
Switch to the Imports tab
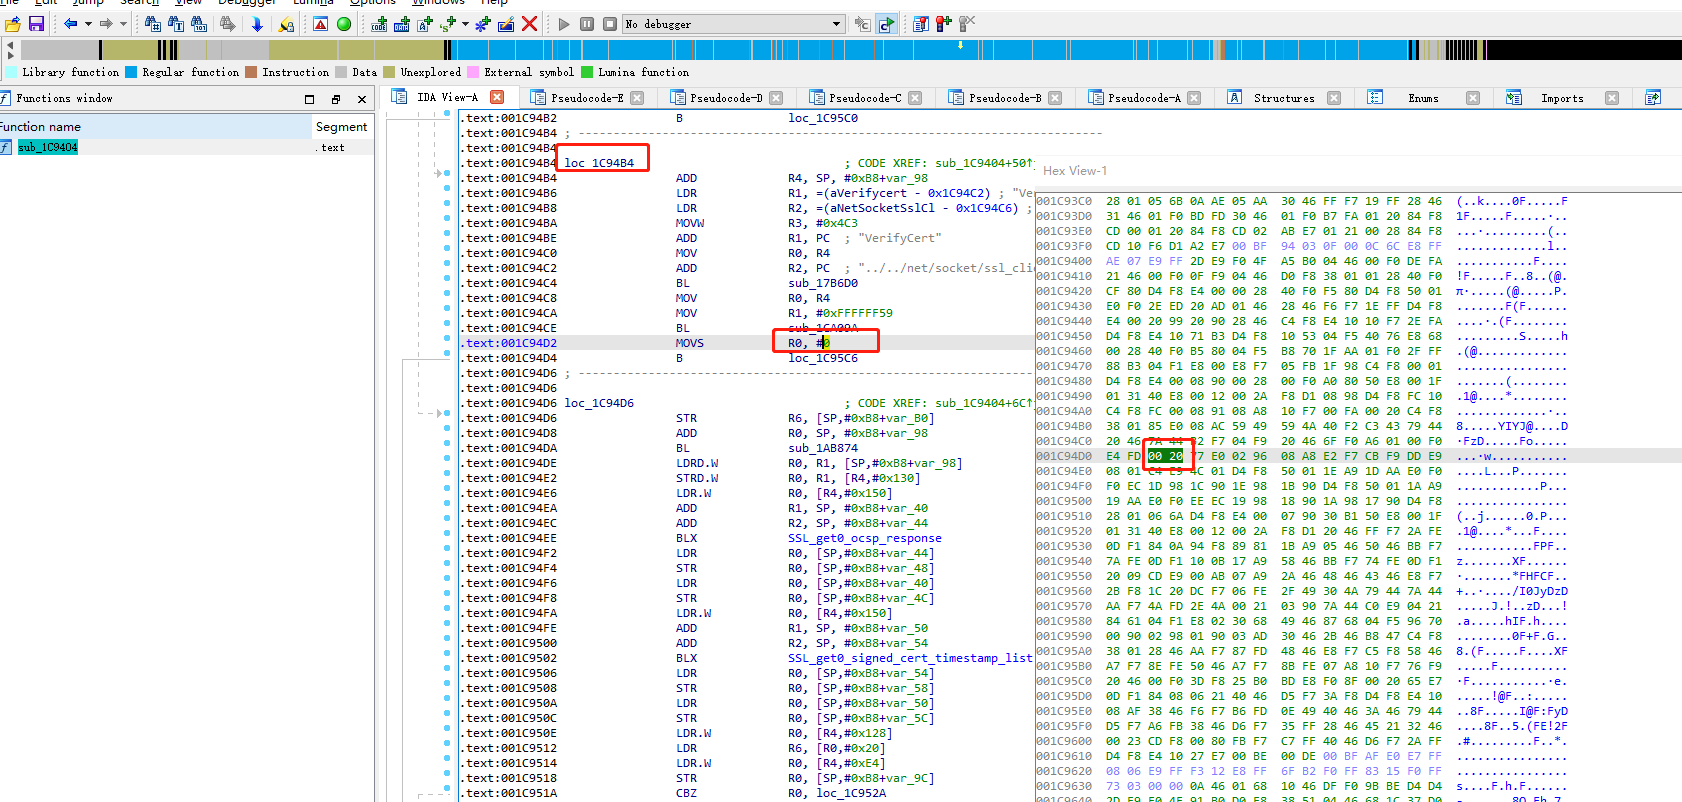tap(1562, 98)
